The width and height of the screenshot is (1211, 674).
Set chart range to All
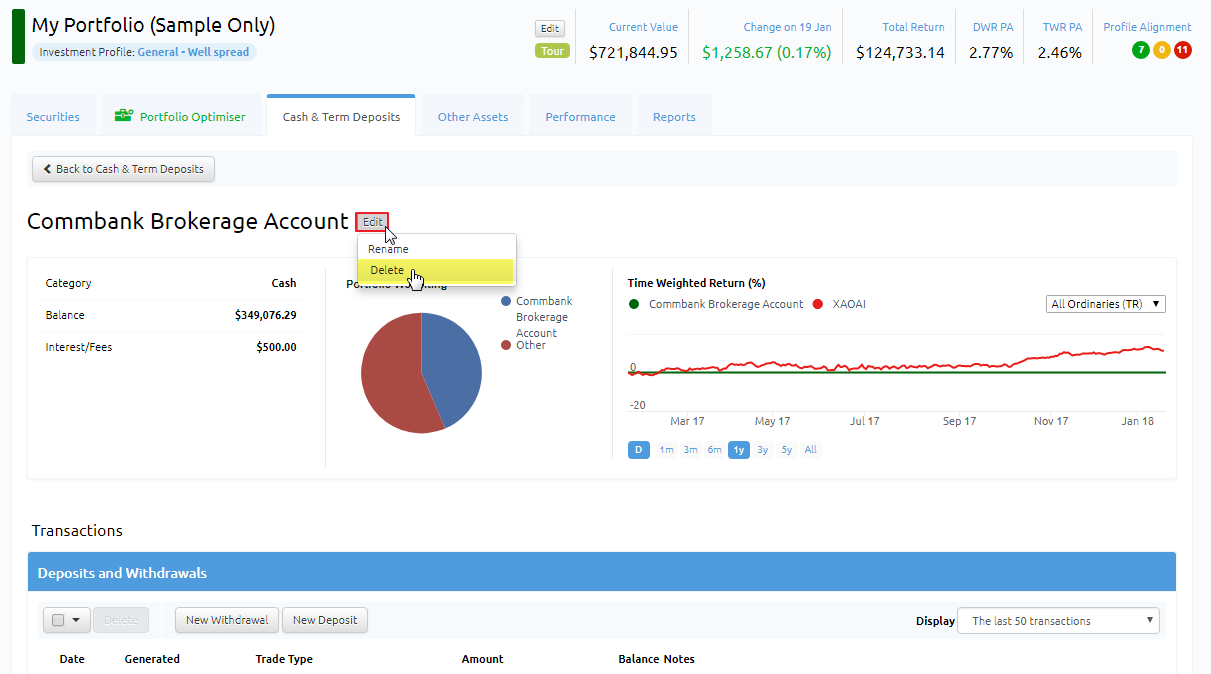tap(811, 450)
